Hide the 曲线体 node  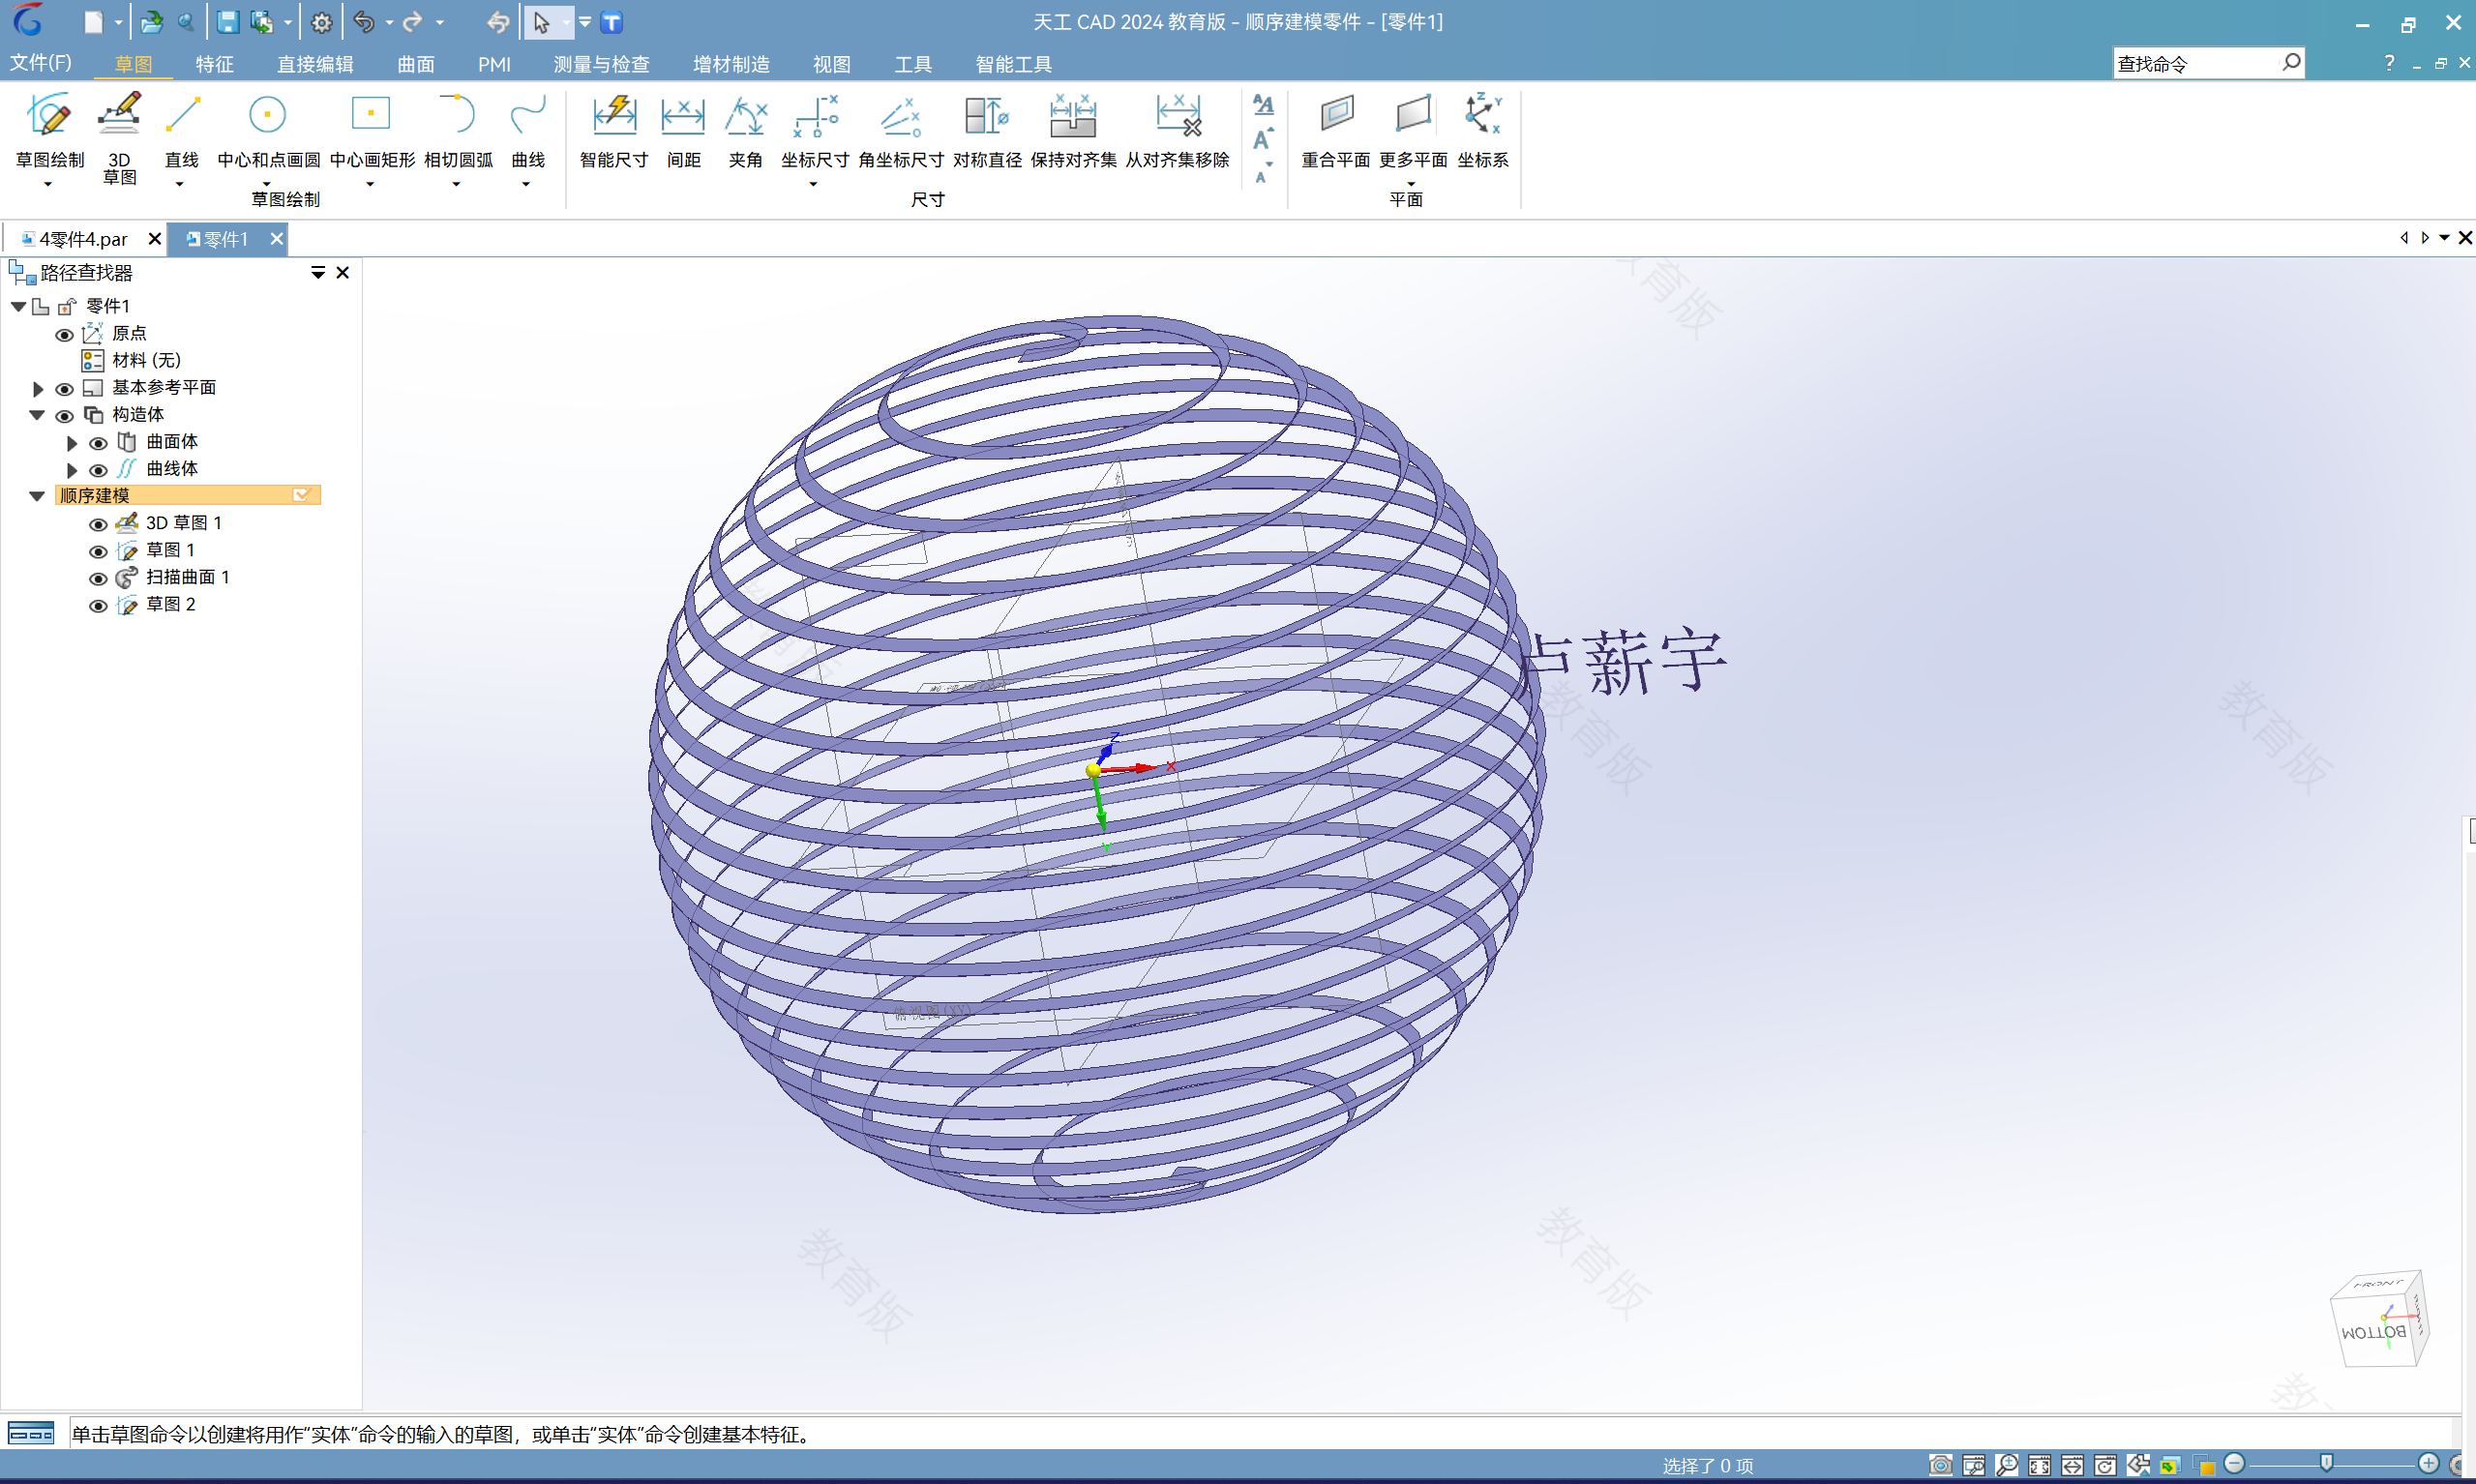[98, 469]
